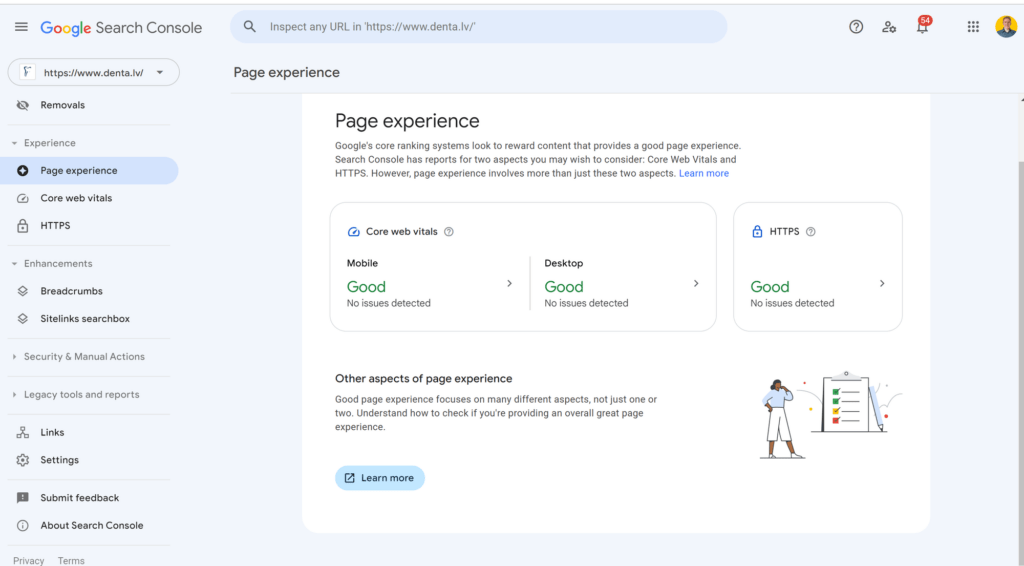Open Mobile Core web vitals report arrow
The image size is (1024, 566).
509,283
